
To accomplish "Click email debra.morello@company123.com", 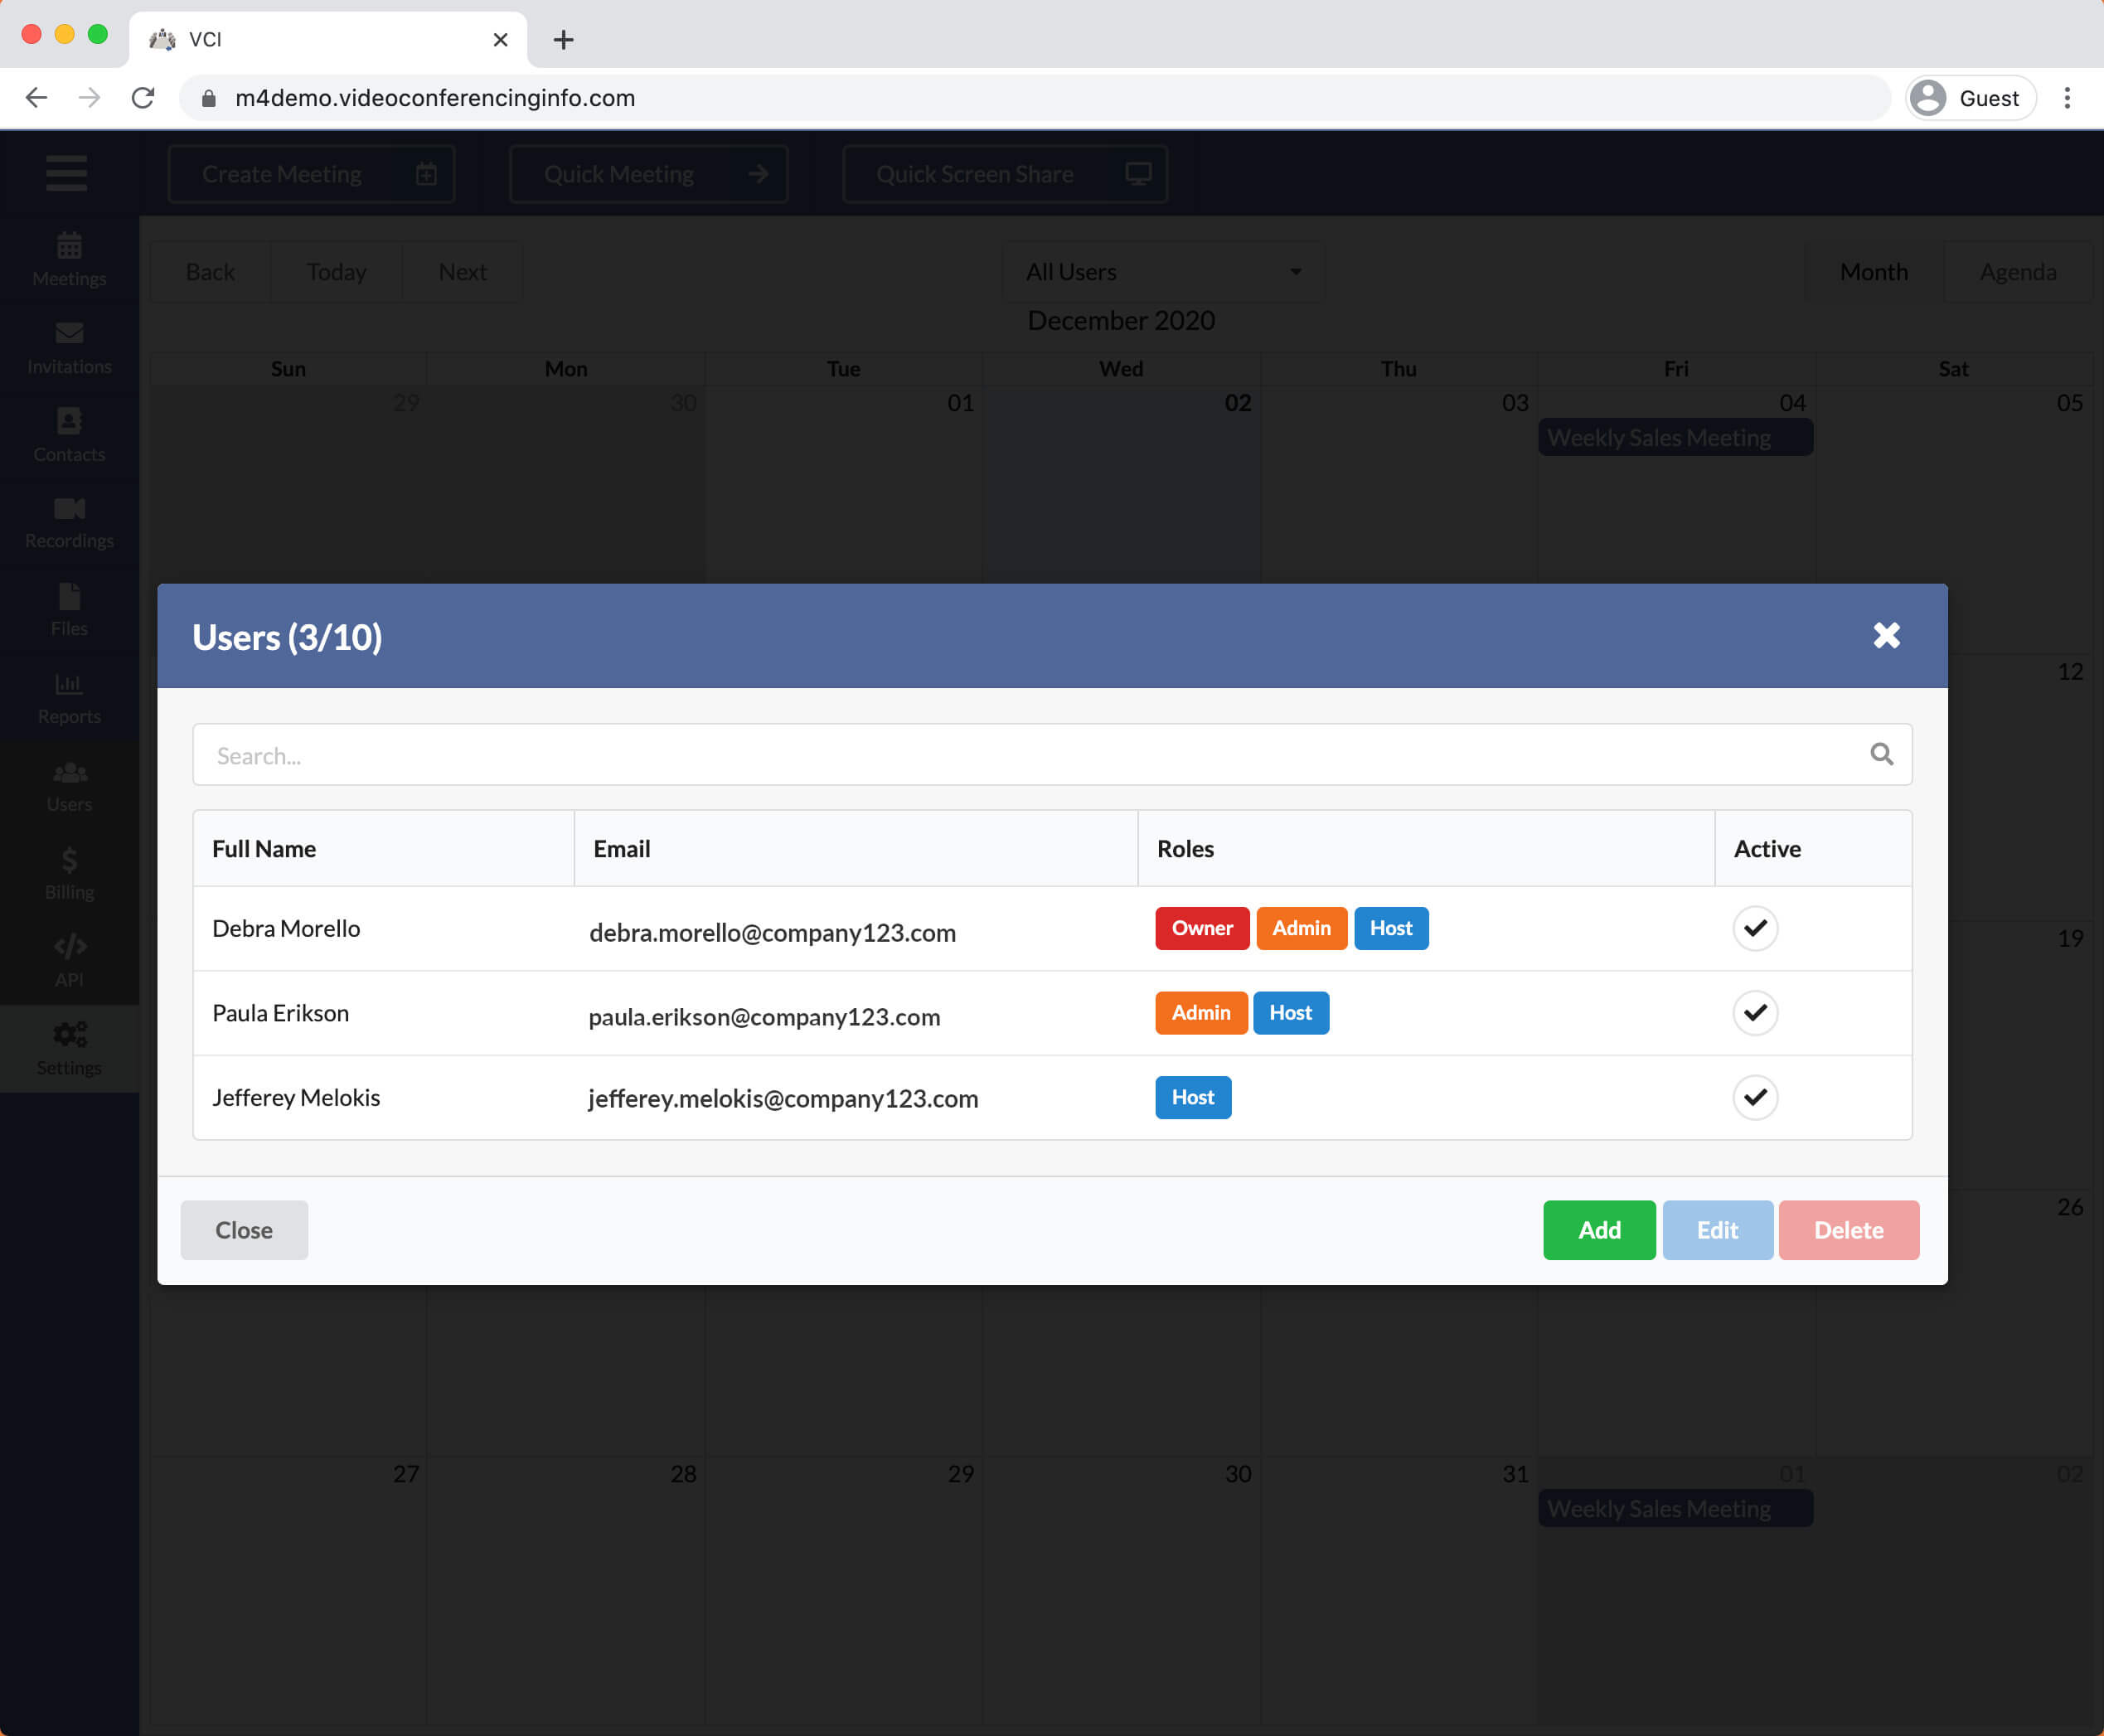I will click(x=772, y=932).
